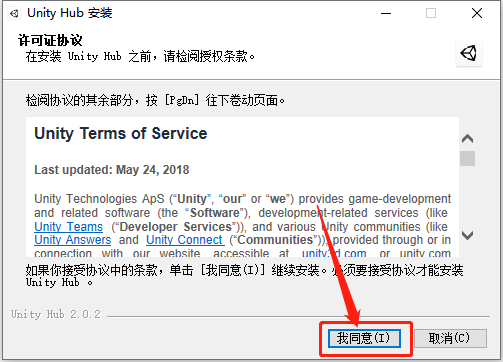This screenshot has width=503, height=362.
Task: Click the "Unity Terms of Service" heading
Action: point(121,134)
